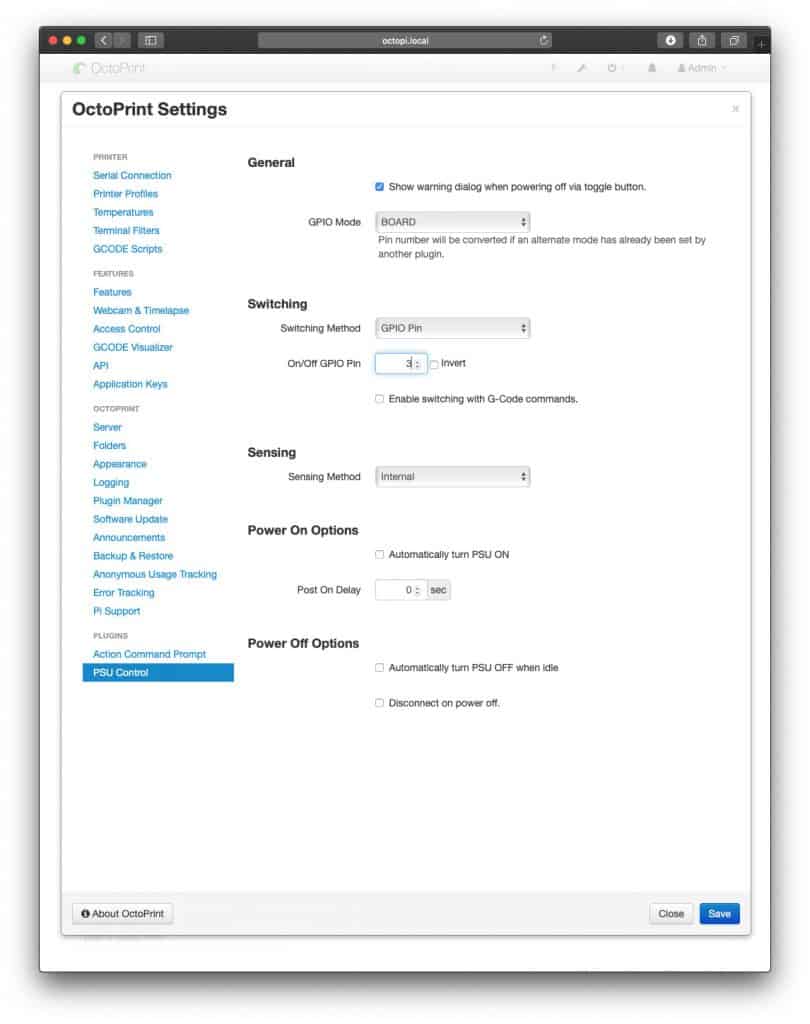Go to Folders settings

point(109,445)
